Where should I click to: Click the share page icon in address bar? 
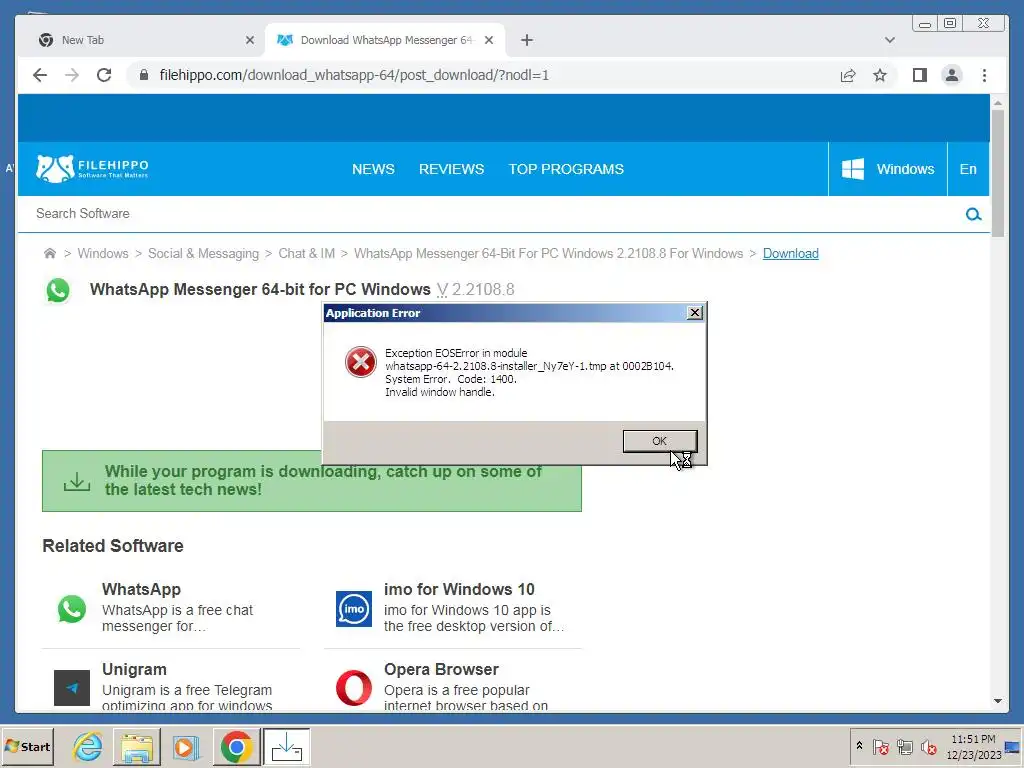tap(848, 75)
